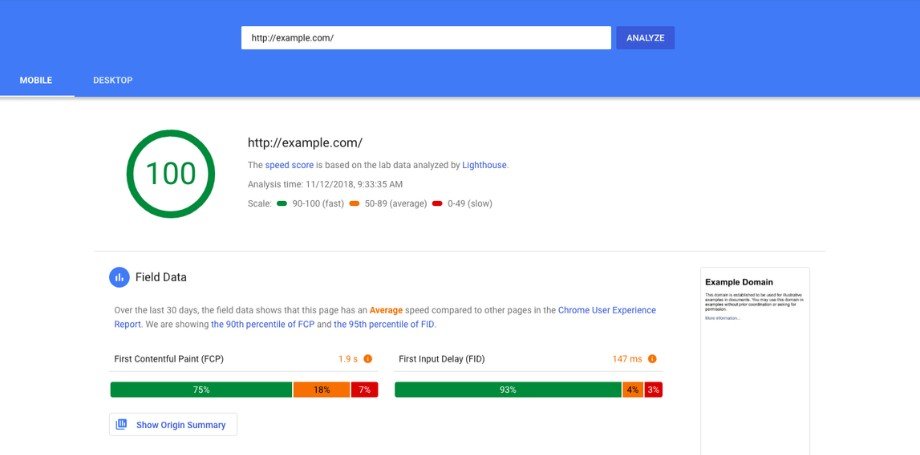This screenshot has width=920, height=455.
Task: Click the Field Data bar chart icon
Action: 119,277
